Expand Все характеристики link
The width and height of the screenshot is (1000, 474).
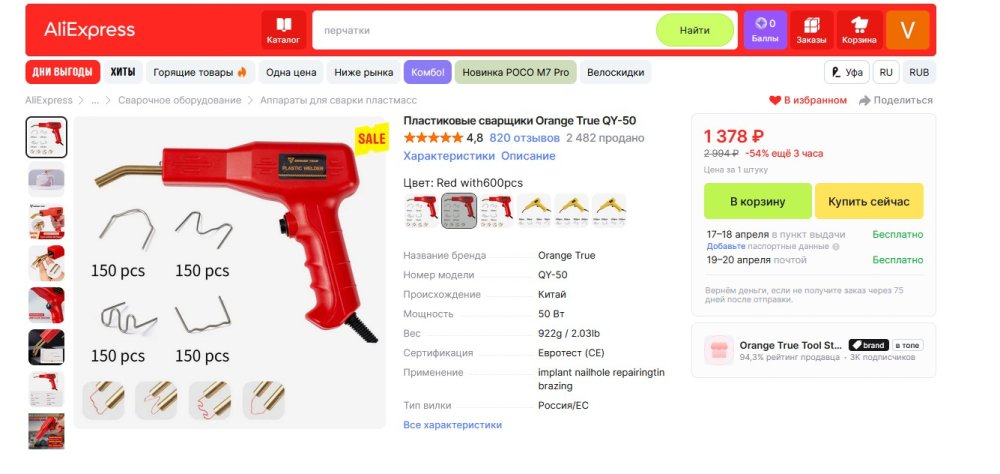[452, 425]
